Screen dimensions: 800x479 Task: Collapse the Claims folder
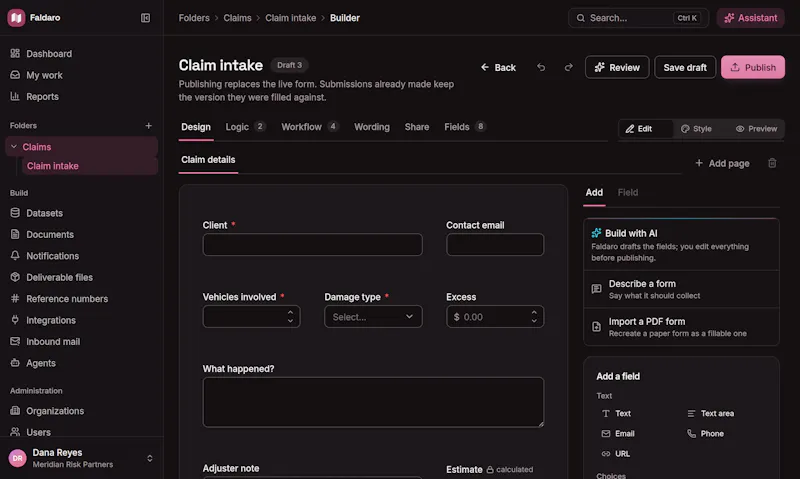[x=14, y=147]
